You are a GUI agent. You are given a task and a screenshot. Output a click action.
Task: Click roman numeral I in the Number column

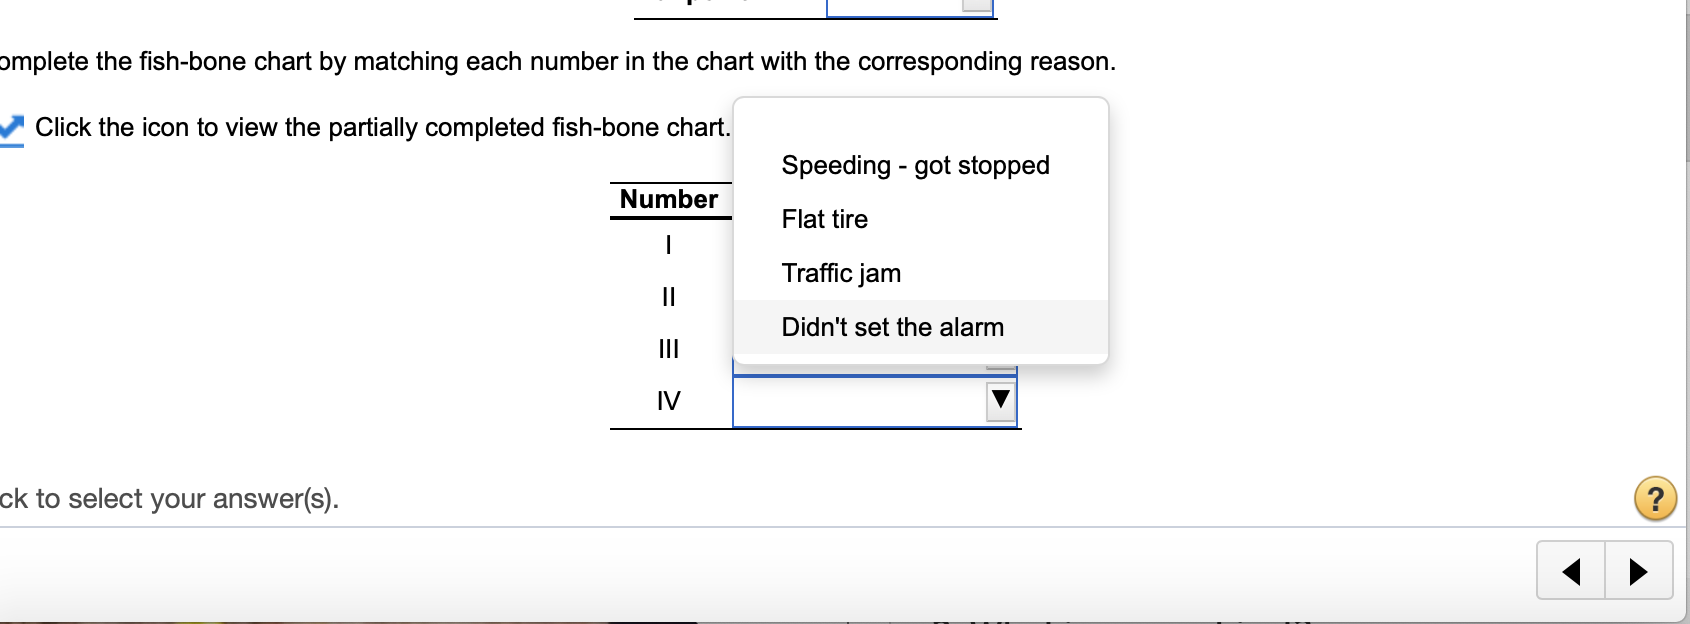(x=668, y=245)
